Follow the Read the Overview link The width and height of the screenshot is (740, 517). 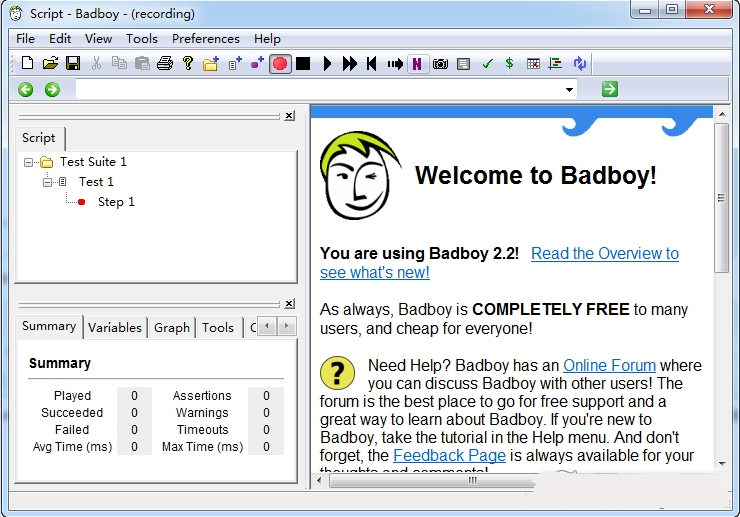point(499,263)
